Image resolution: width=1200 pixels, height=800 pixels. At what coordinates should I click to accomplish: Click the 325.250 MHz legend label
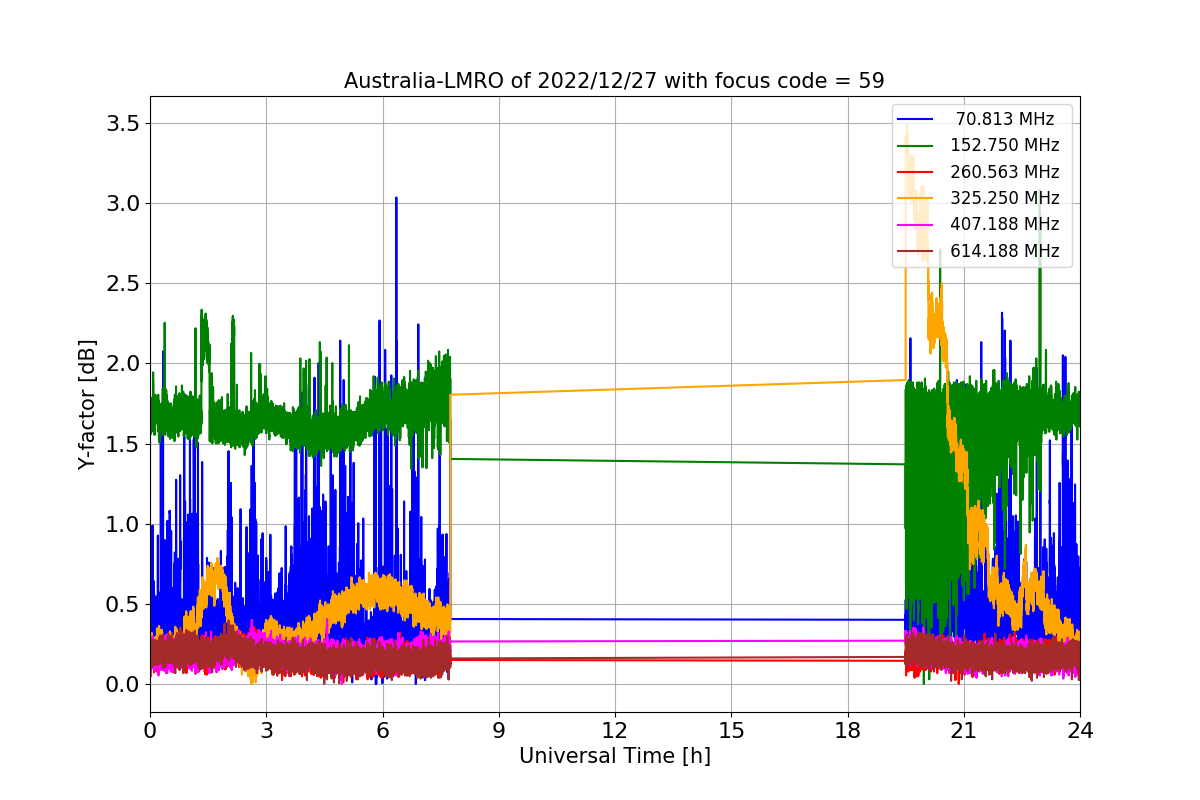pos(1005,198)
